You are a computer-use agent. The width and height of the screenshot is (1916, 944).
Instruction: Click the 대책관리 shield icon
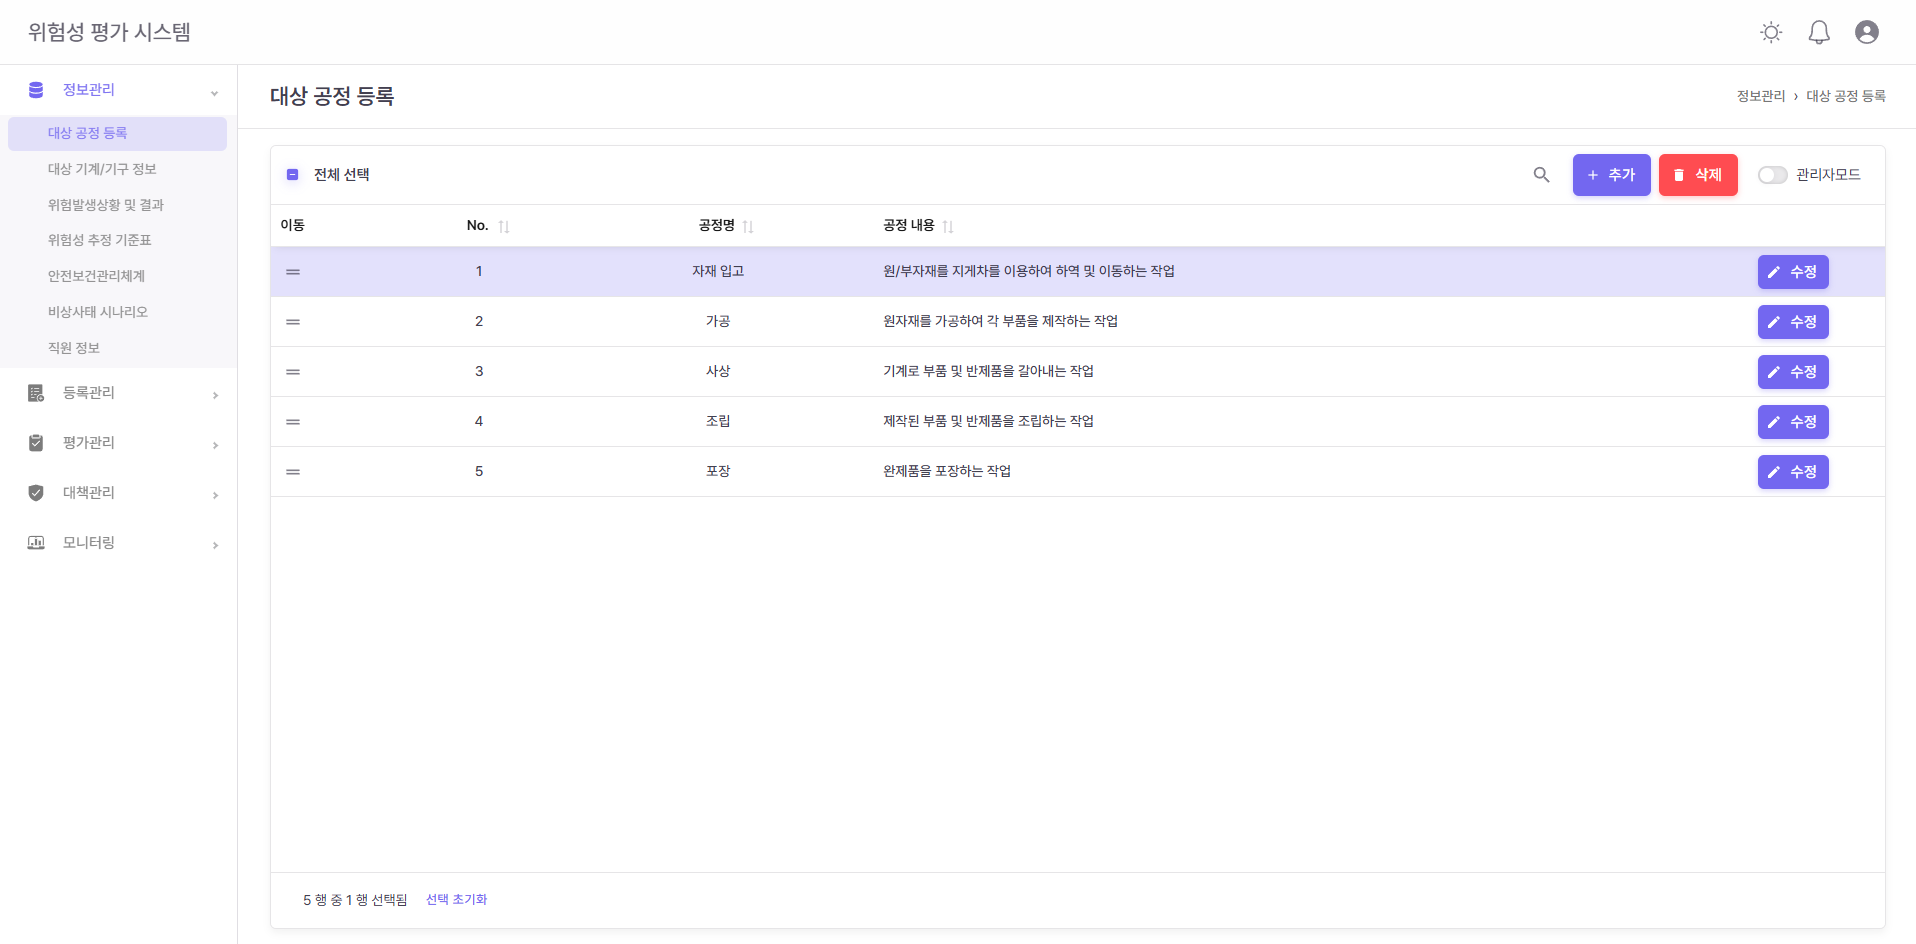[36, 493]
